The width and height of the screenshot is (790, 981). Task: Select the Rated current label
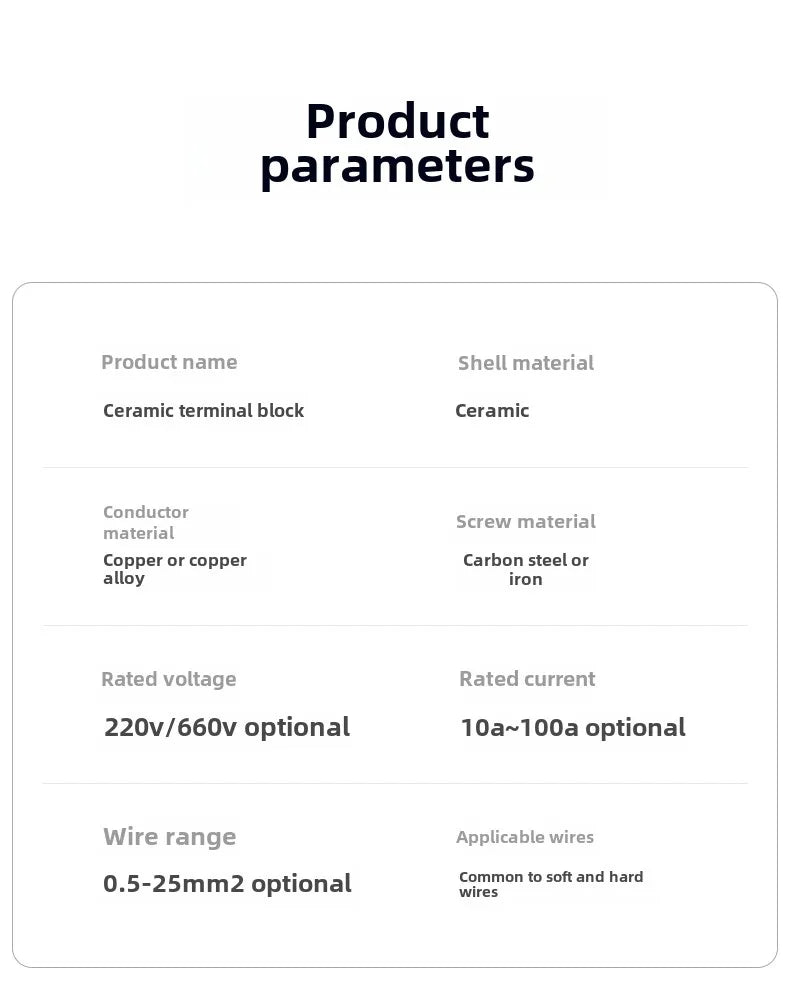tap(527, 679)
